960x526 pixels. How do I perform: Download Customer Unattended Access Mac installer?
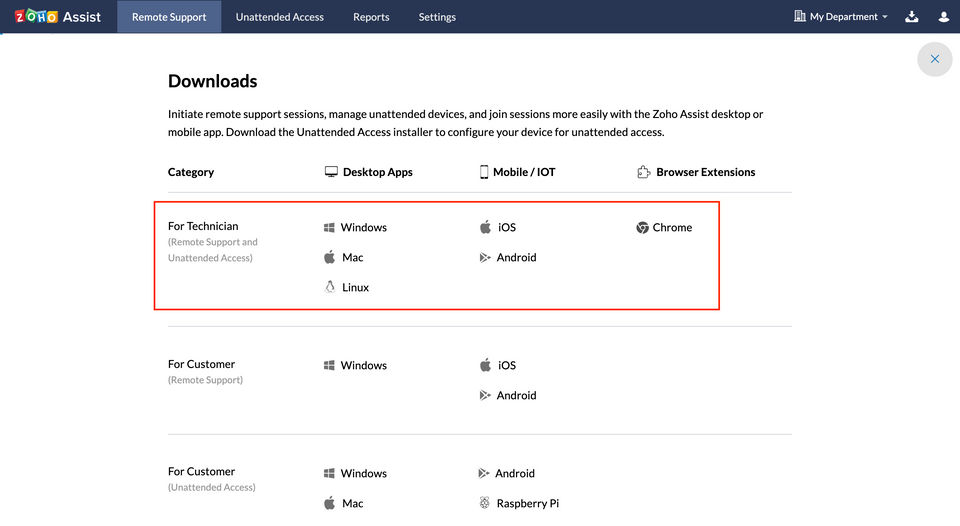coord(351,504)
